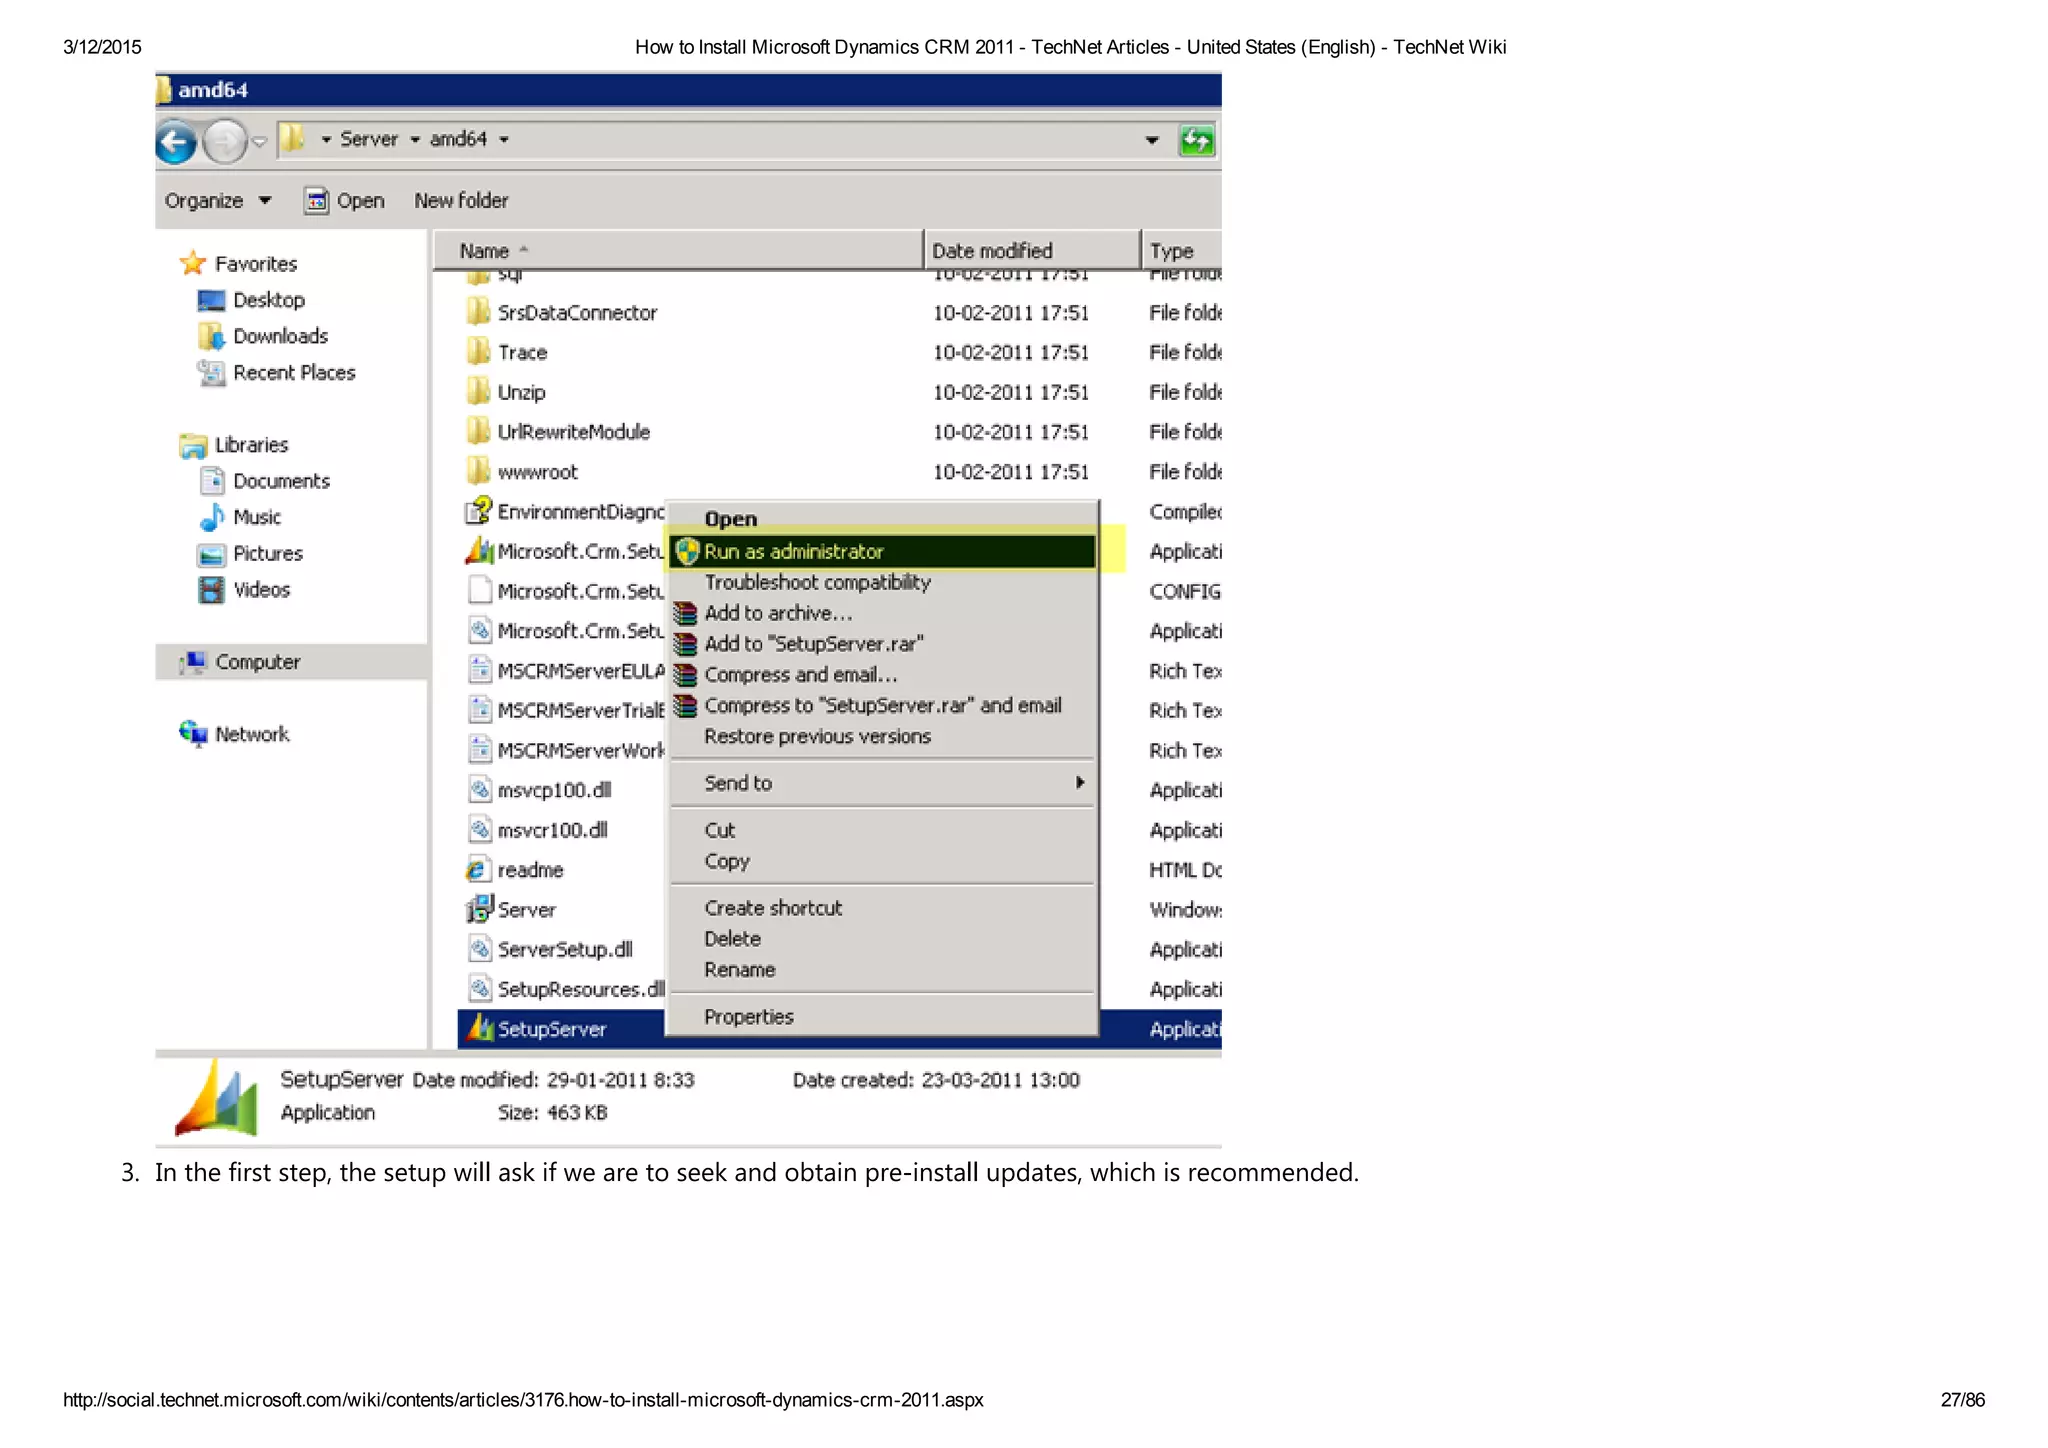This screenshot has height=1448, width=2048.
Task: Select Favorites star icon in sidebar
Action: [x=192, y=264]
